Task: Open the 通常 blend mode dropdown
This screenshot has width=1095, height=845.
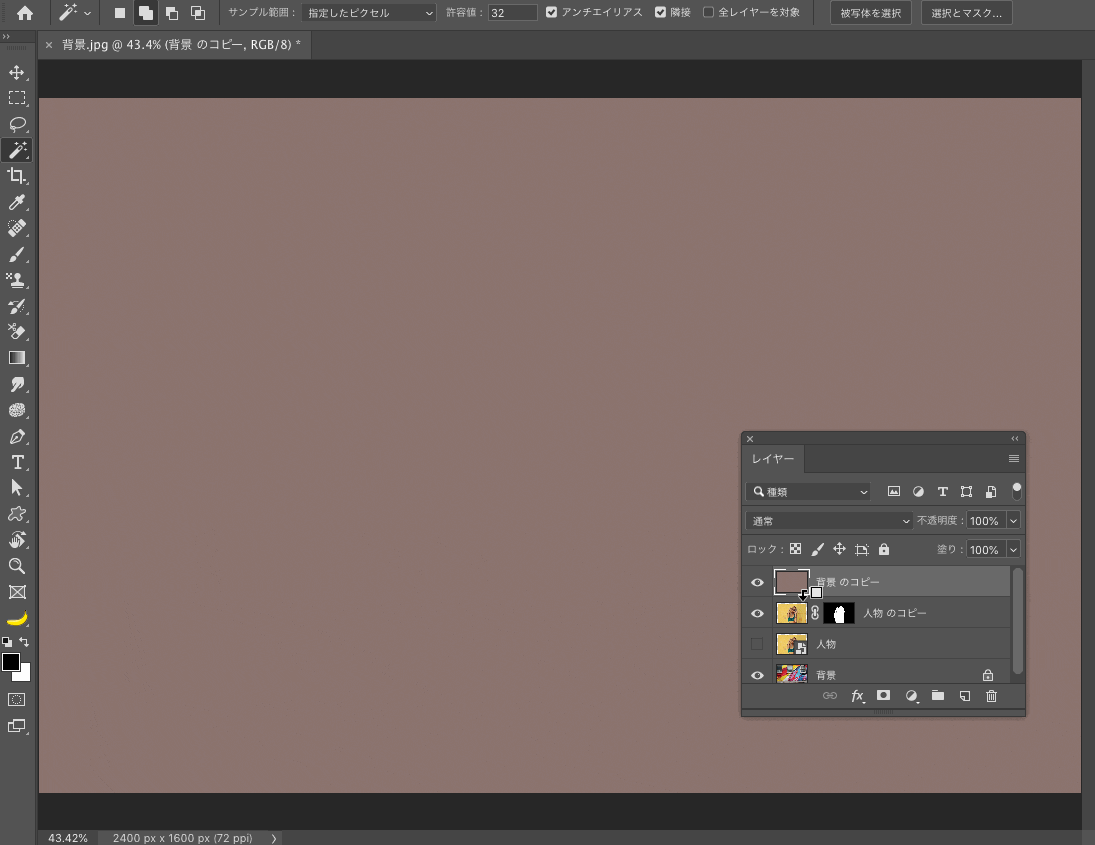Action: point(829,521)
